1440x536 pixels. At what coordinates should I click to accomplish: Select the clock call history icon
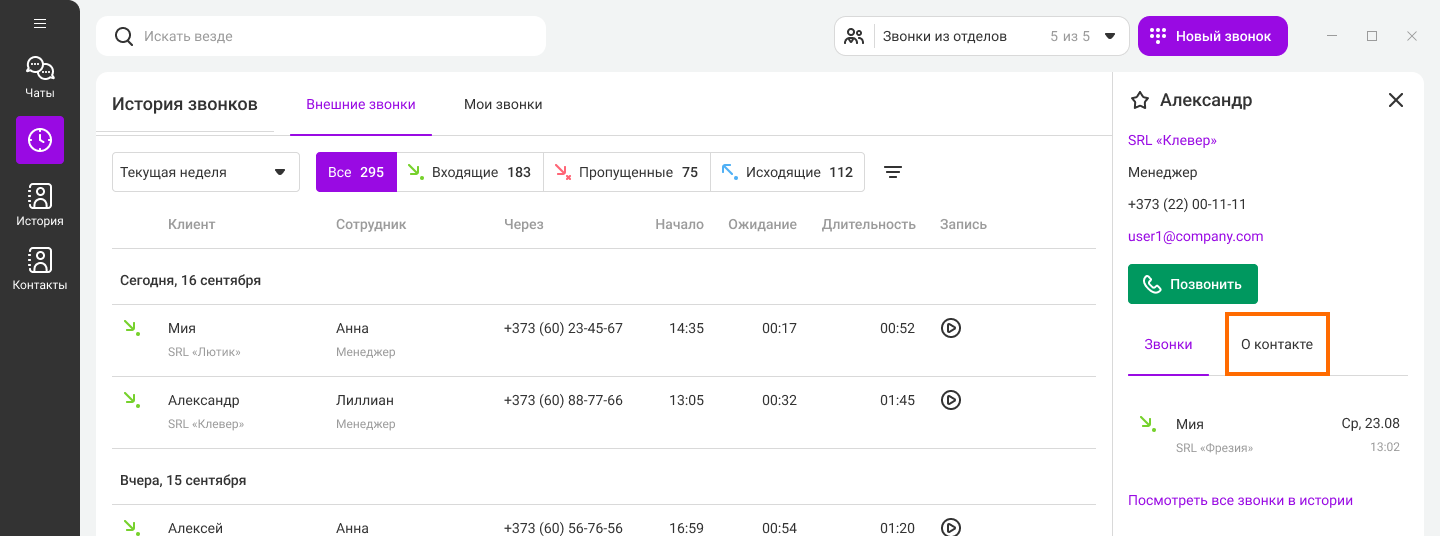40,140
